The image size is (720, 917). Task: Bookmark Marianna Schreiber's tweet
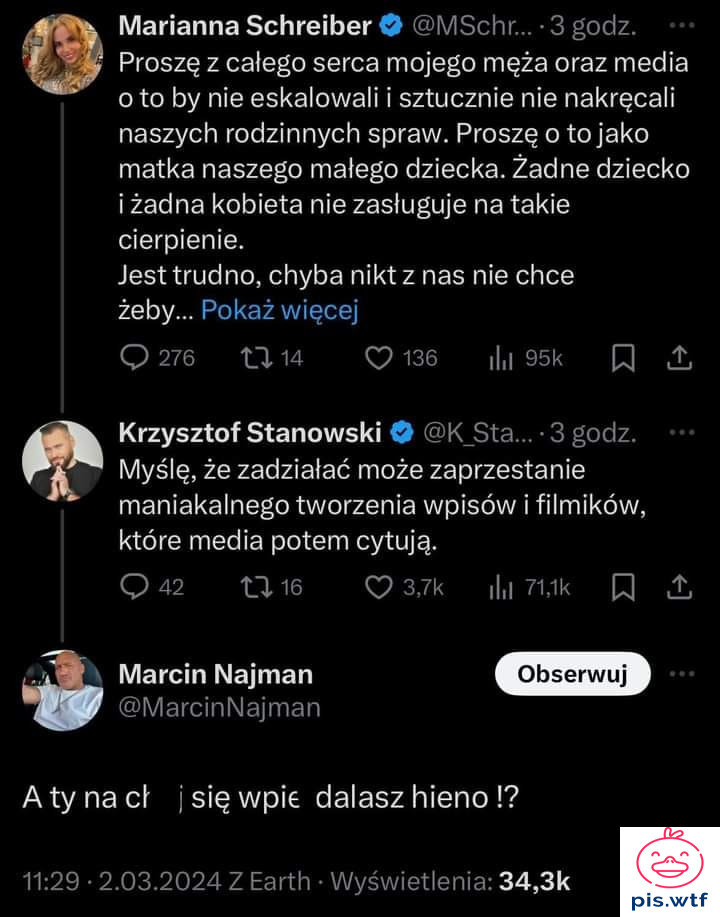tap(623, 357)
